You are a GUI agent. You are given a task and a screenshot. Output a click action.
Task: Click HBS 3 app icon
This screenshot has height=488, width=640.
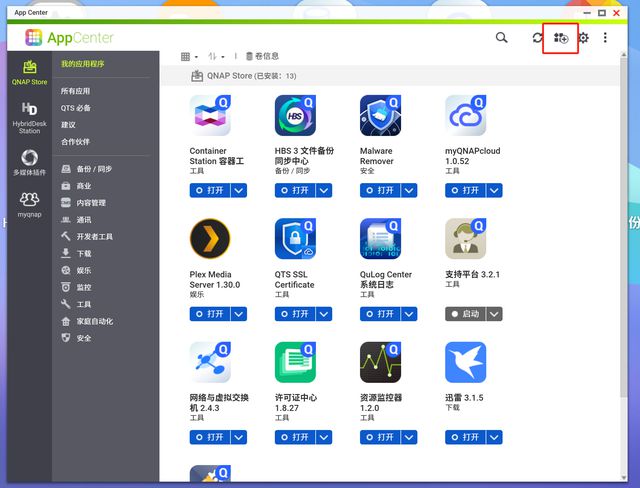295,115
